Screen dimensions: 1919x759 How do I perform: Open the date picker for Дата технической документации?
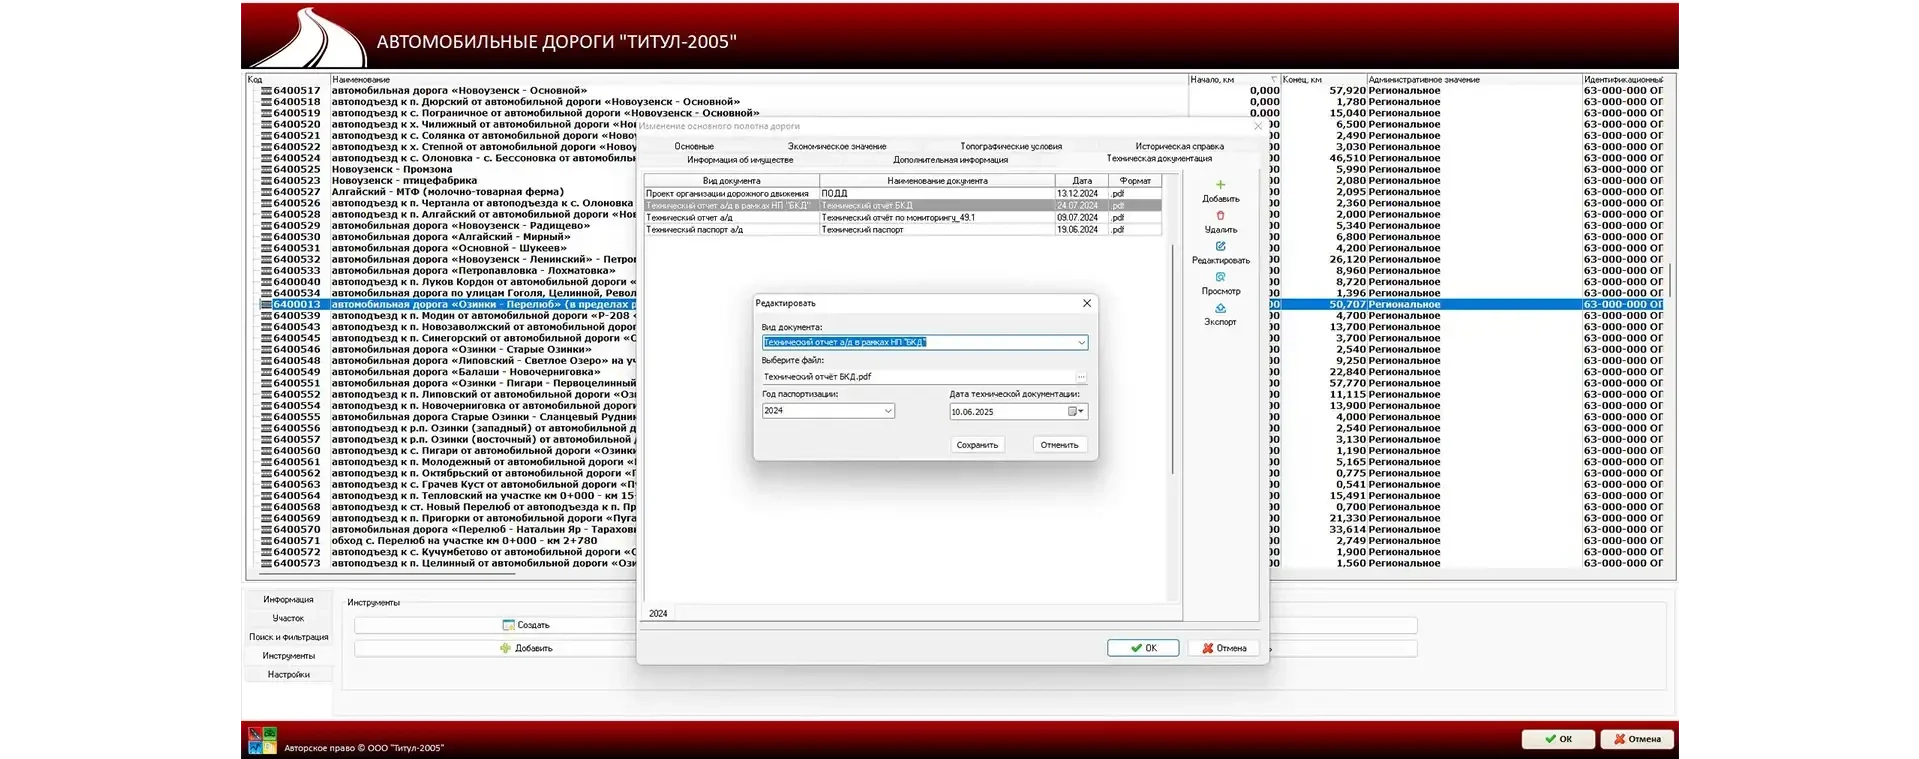[1076, 411]
